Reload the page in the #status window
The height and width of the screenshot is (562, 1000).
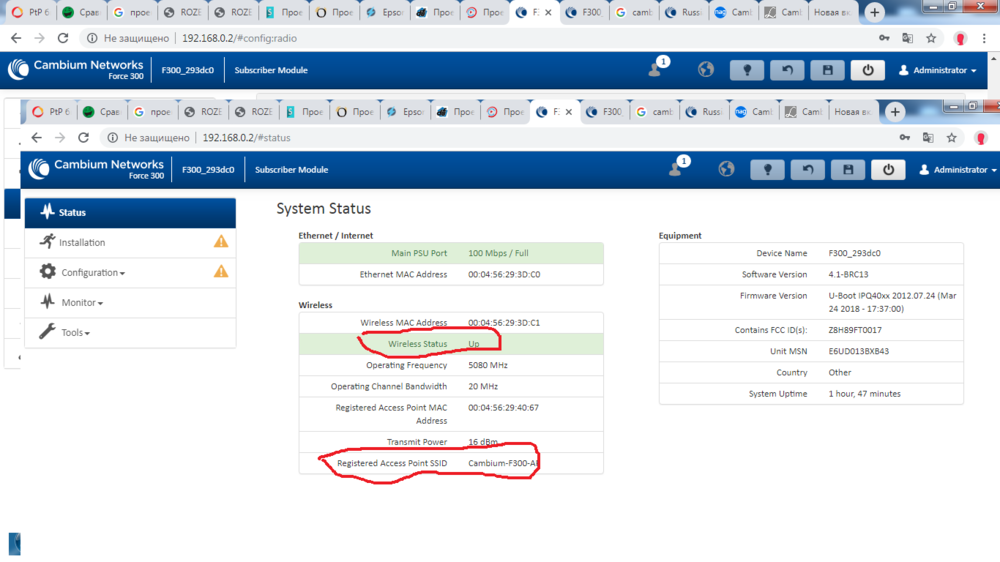point(84,138)
